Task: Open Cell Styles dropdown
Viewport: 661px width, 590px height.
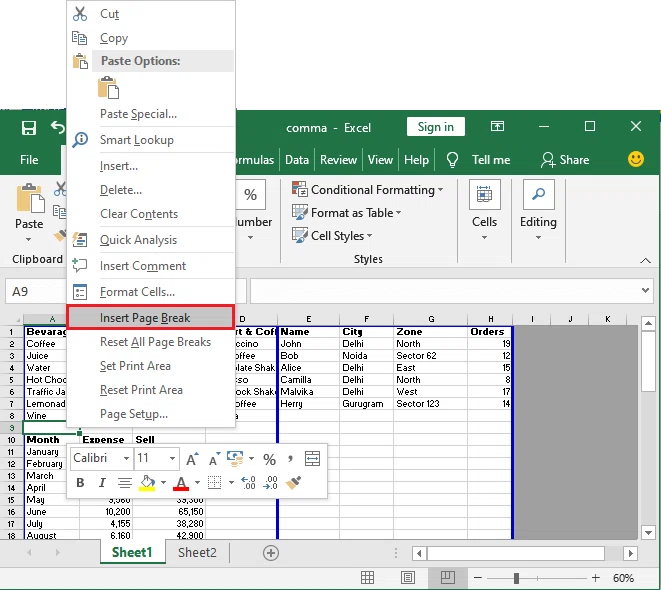Action: click(332, 236)
